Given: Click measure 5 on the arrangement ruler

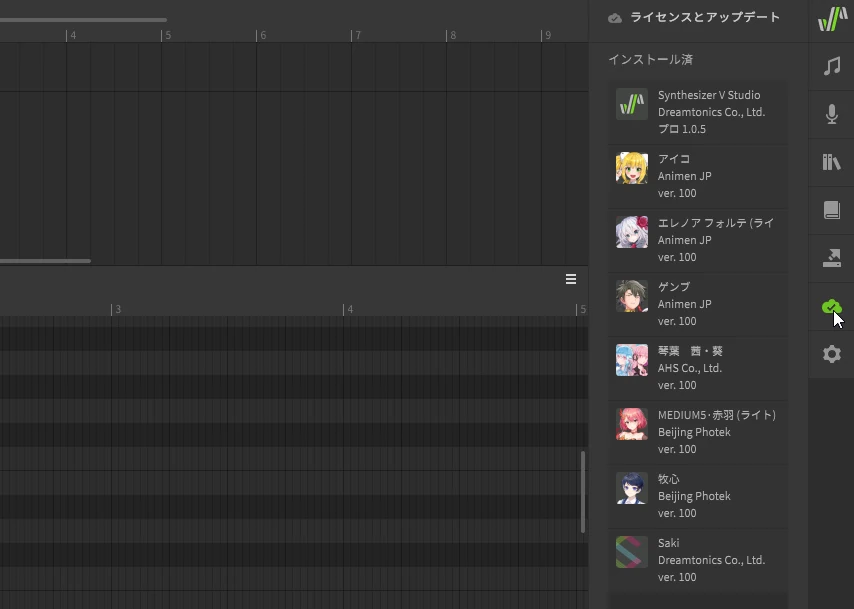Looking at the screenshot, I should 166,35.
